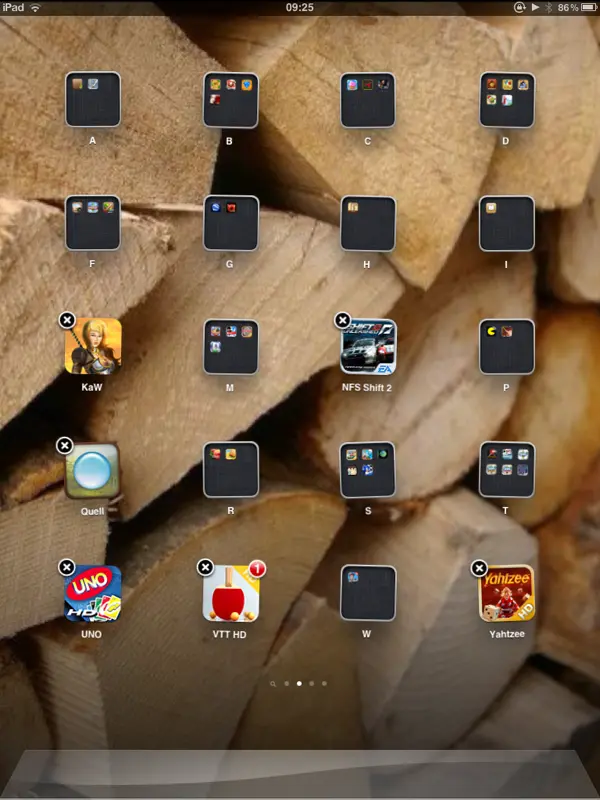Tap the battery percentage in status bar

(569, 7)
